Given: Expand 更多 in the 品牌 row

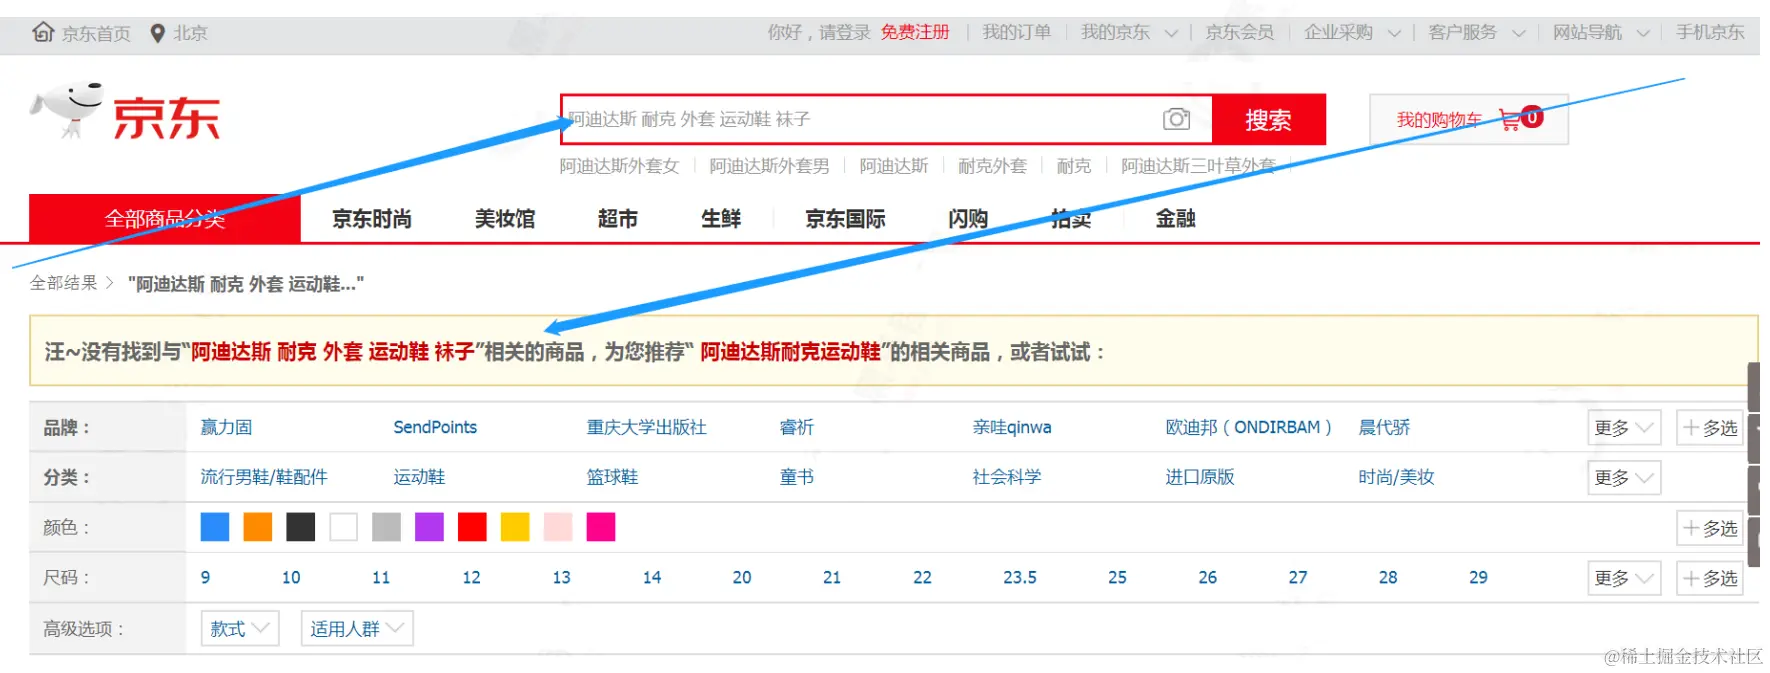Looking at the screenshot, I should click(x=1624, y=428).
